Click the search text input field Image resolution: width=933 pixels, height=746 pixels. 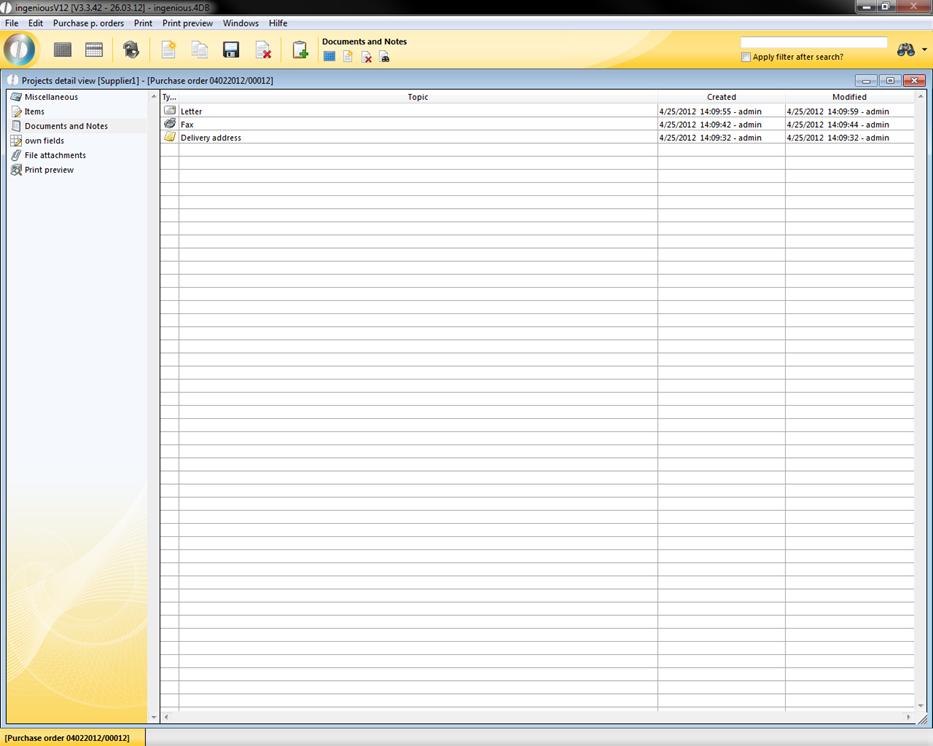[813, 43]
